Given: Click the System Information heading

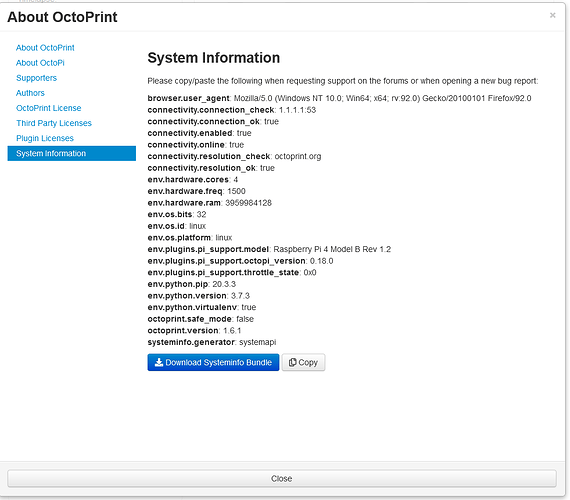Looking at the screenshot, I should [214, 58].
